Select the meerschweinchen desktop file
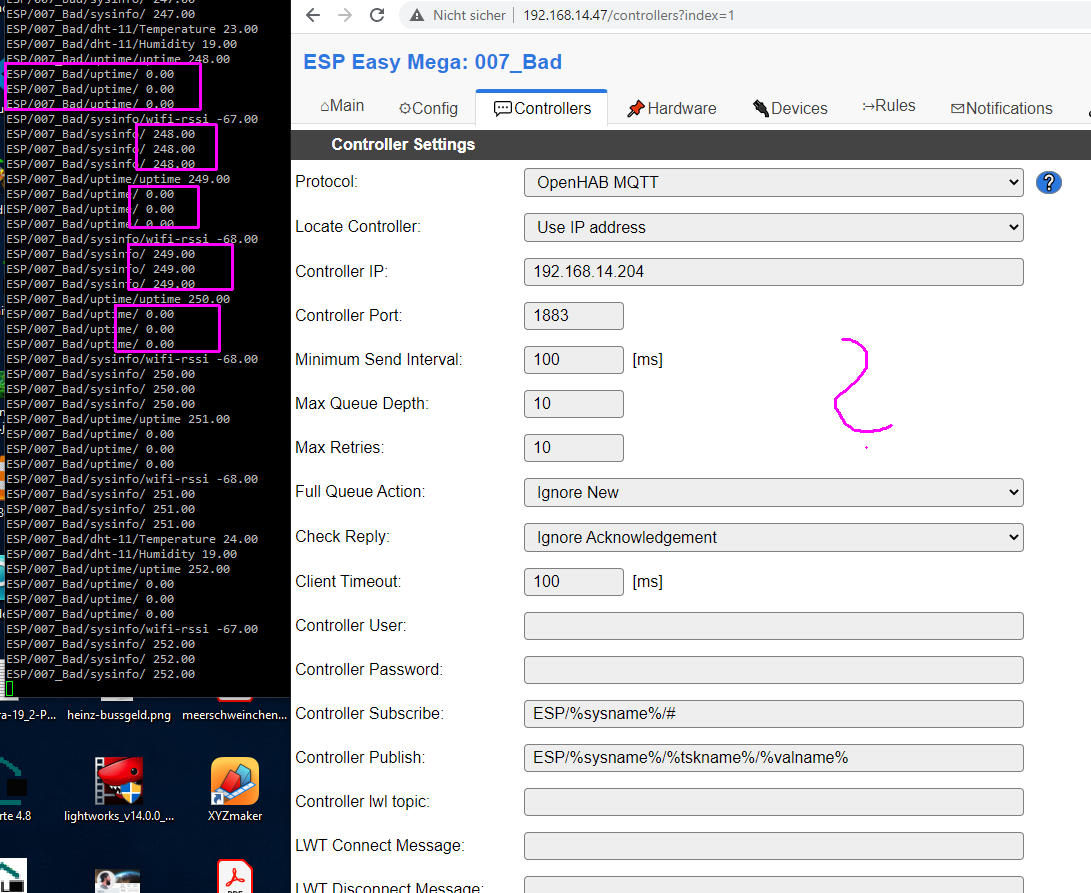Viewport: 1091px width, 893px height. point(234,715)
